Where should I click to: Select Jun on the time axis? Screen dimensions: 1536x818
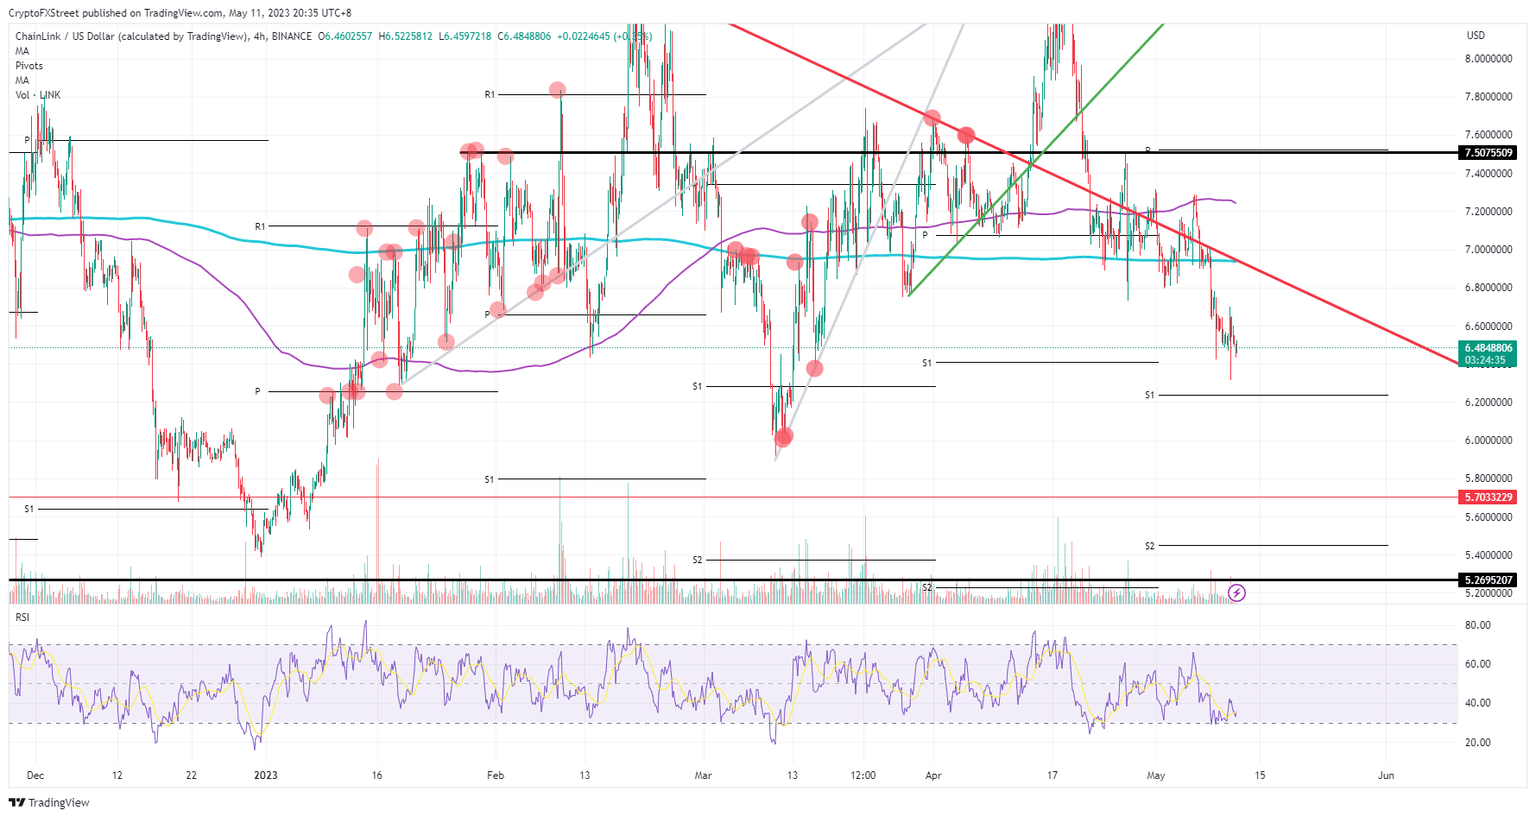pyautogui.click(x=1385, y=774)
